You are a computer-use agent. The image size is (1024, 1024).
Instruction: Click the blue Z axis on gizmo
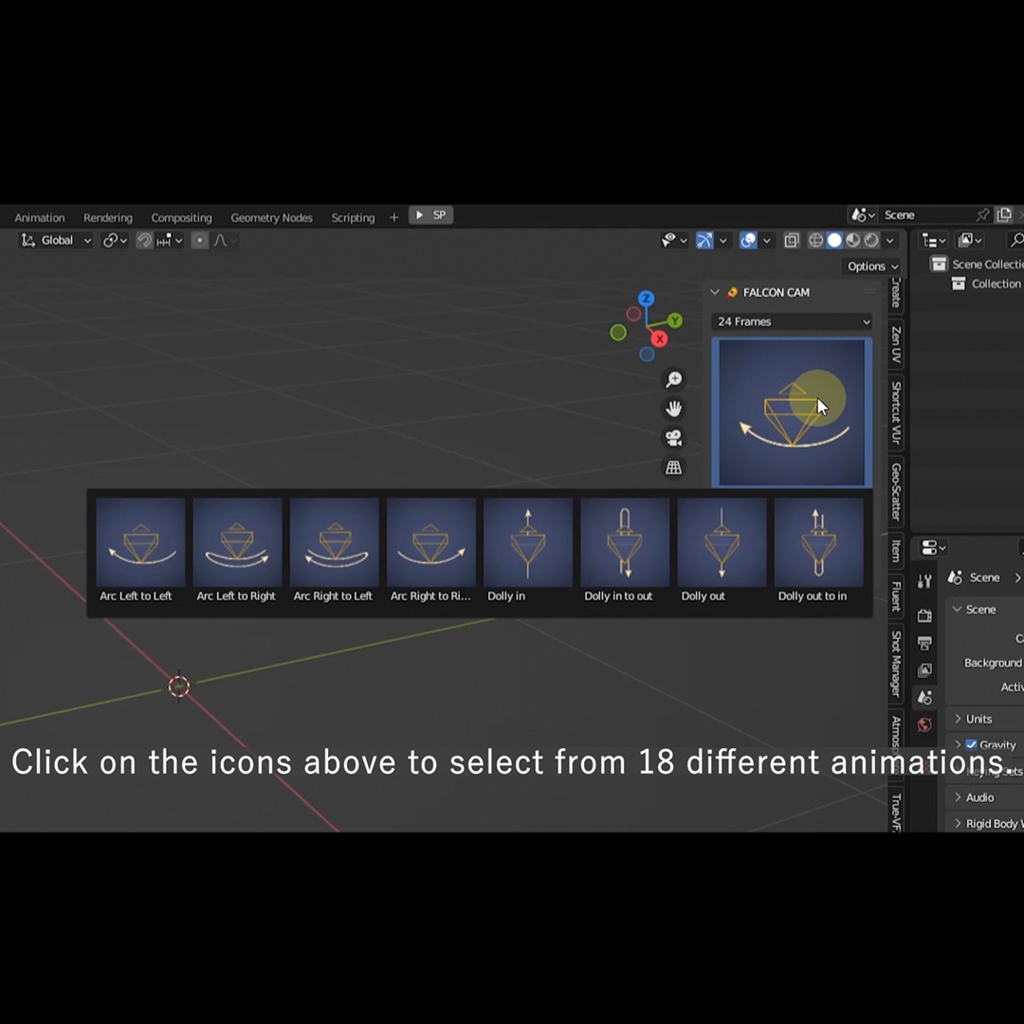(x=646, y=298)
